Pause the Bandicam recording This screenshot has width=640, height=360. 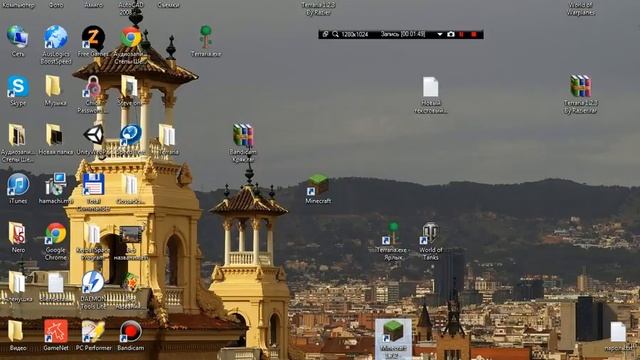[462, 35]
